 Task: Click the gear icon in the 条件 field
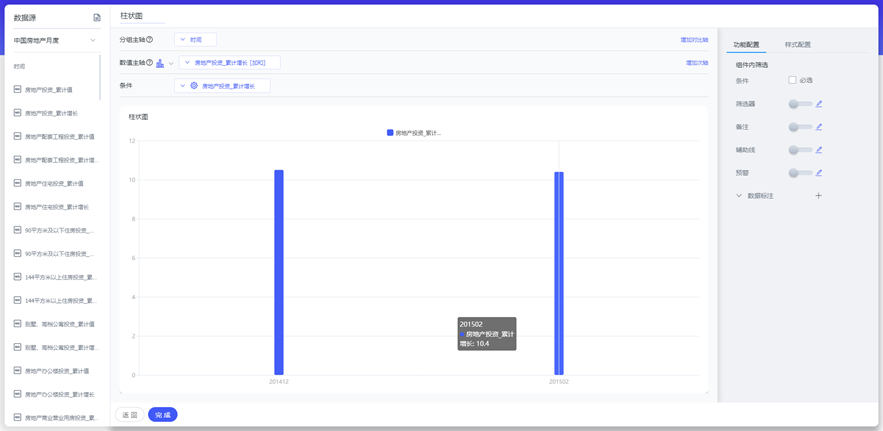click(194, 86)
